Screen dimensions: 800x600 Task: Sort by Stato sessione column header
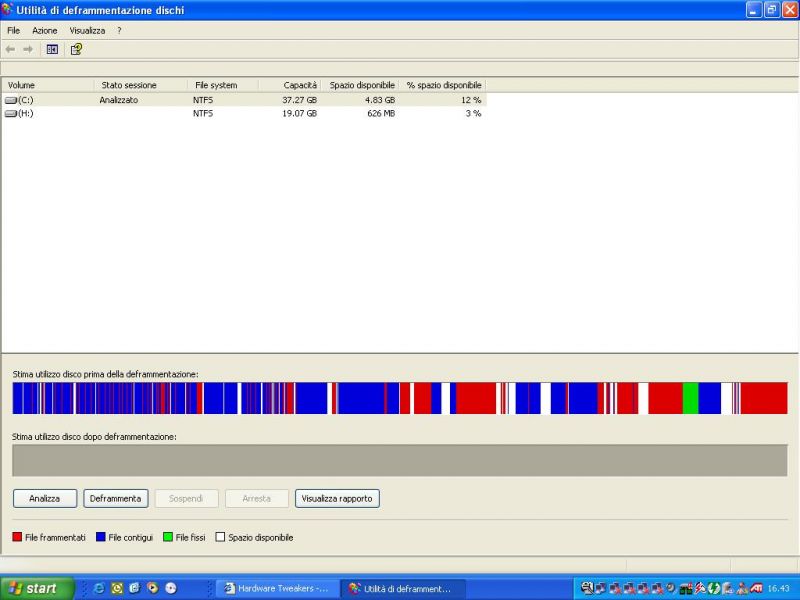[x=140, y=85]
